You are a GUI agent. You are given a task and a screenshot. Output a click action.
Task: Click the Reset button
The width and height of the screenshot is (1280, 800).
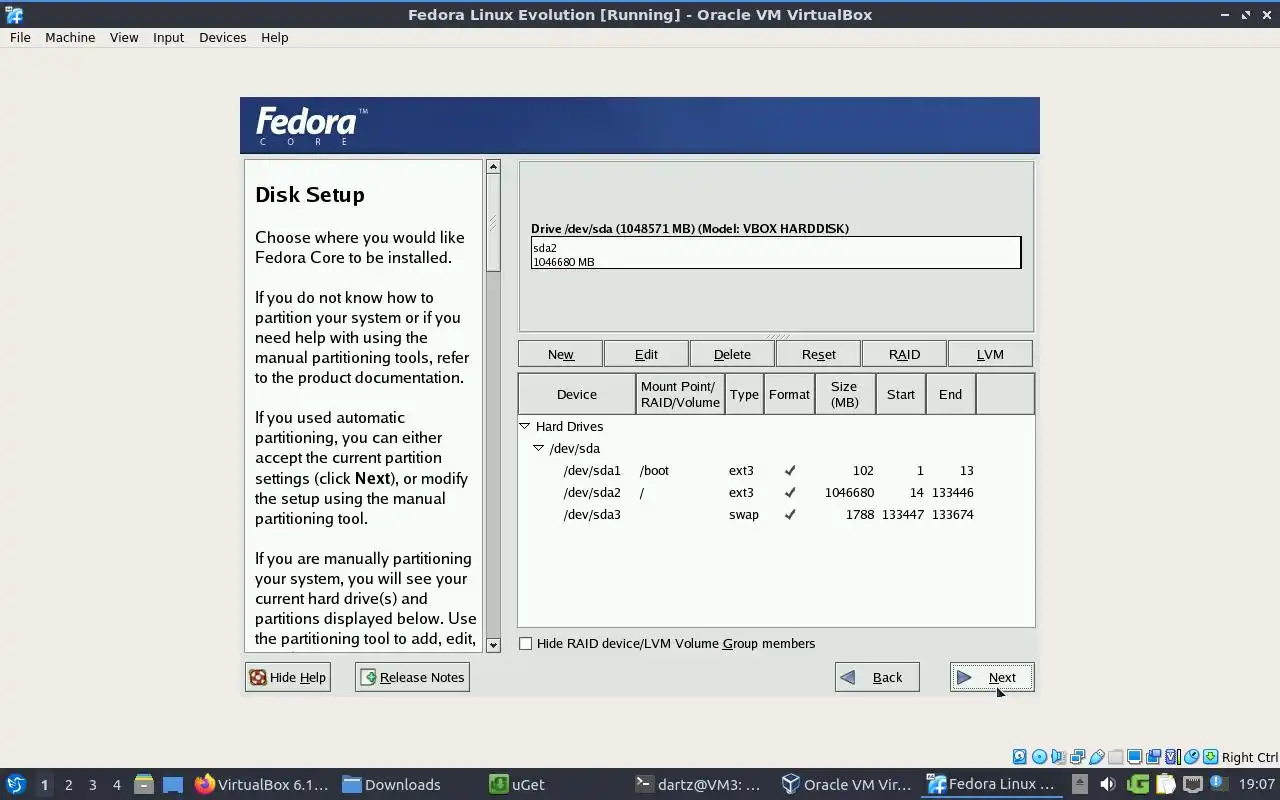point(818,354)
